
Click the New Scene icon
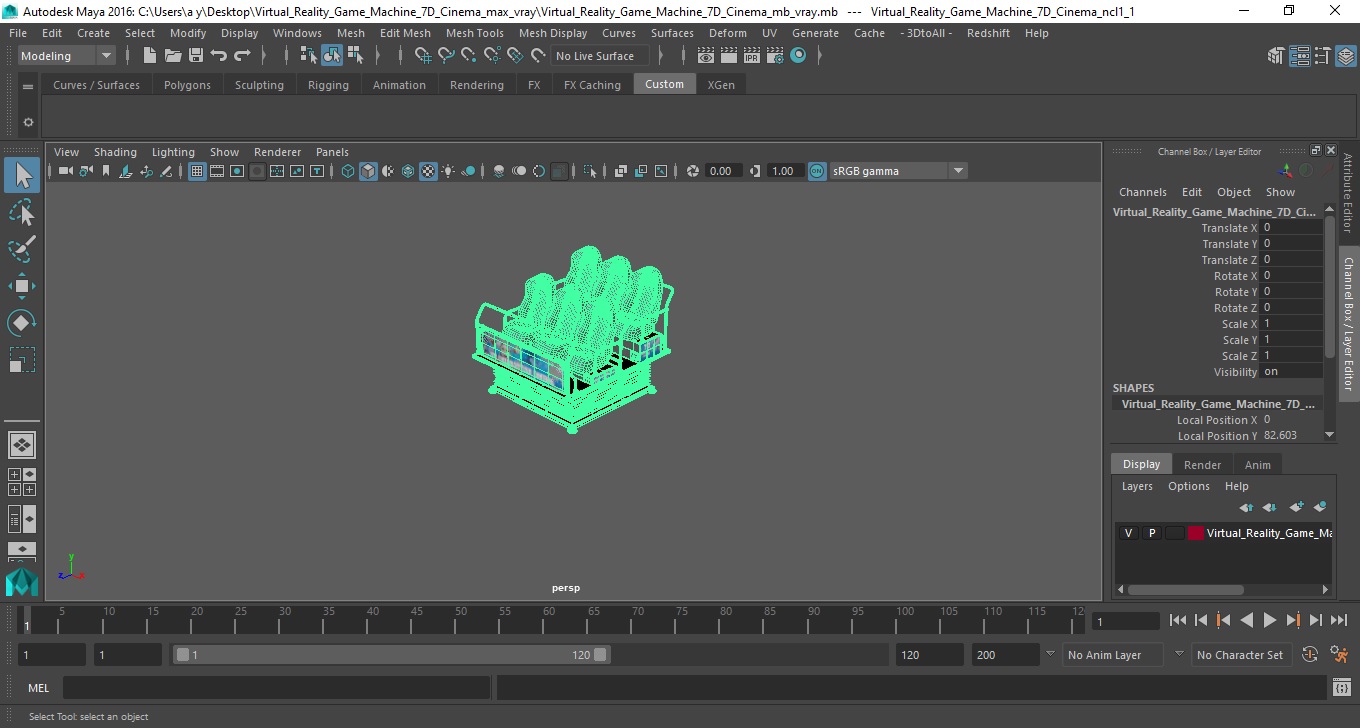(x=149, y=56)
